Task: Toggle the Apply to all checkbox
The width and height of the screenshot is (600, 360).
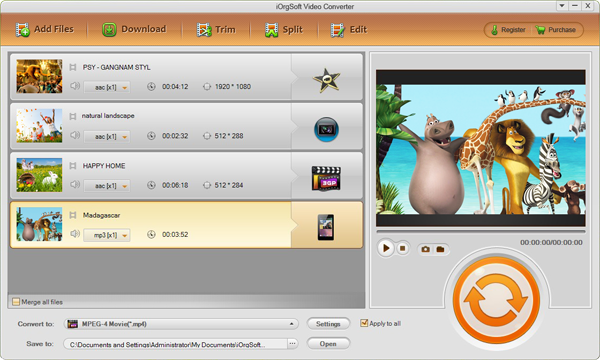Action: 364,323
